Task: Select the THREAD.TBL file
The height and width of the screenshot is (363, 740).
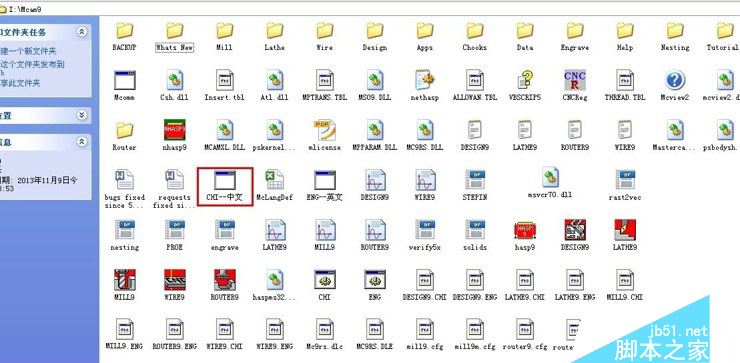Action: 625,80
